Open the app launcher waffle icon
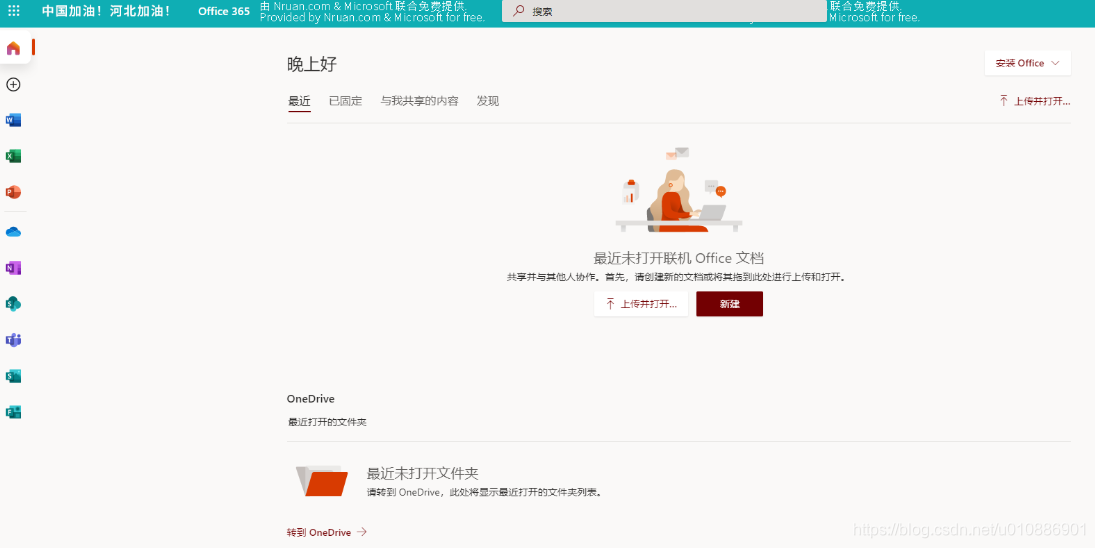Screen dimensions: 1095x548 tap(13, 11)
